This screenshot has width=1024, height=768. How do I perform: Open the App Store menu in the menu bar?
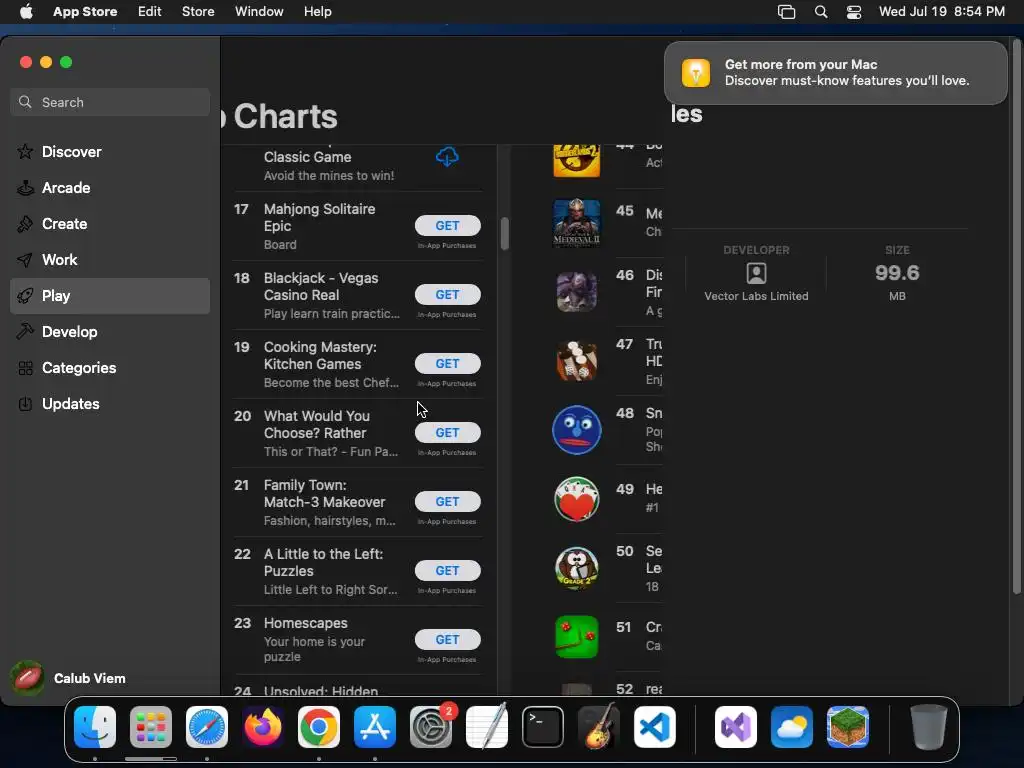85,11
